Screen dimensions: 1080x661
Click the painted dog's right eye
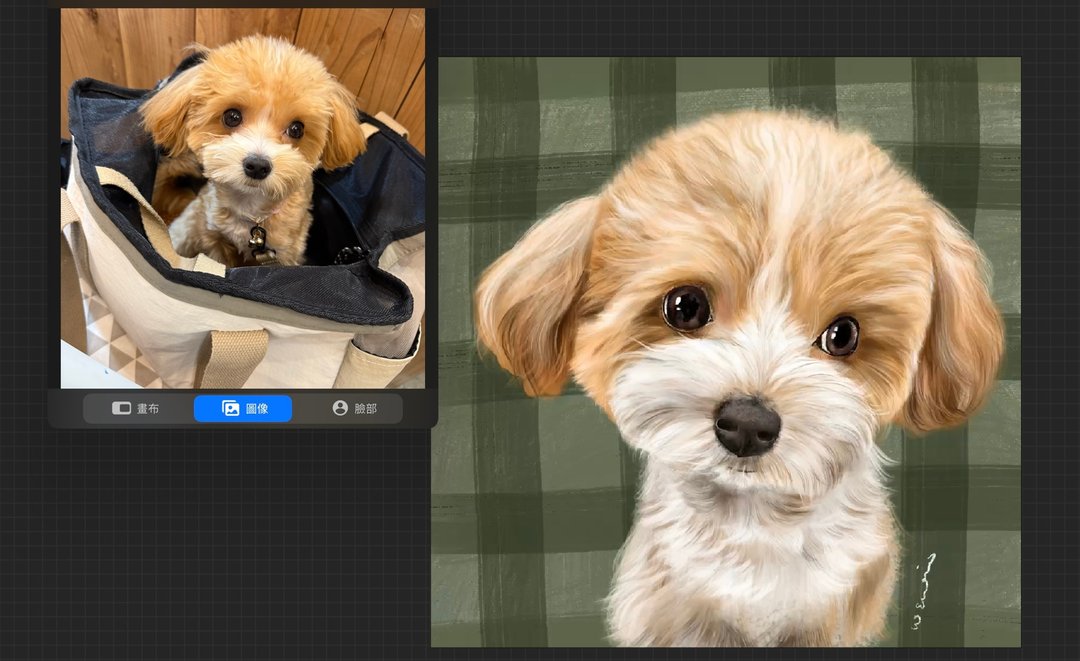[x=839, y=336]
